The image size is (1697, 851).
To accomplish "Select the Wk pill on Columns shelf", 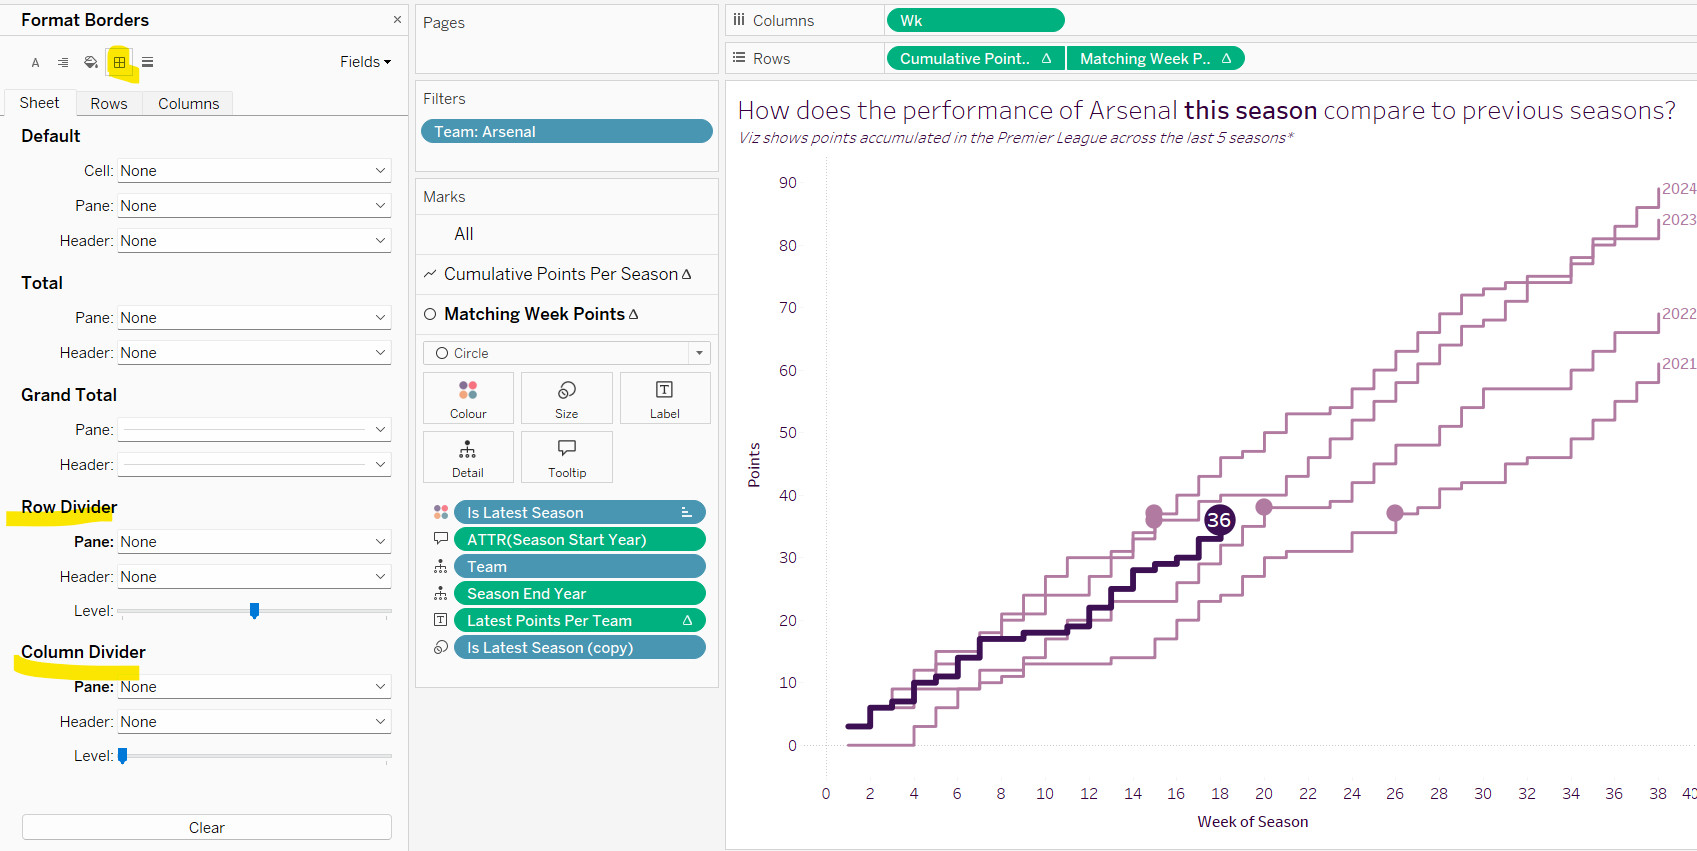I will click(975, 20).
